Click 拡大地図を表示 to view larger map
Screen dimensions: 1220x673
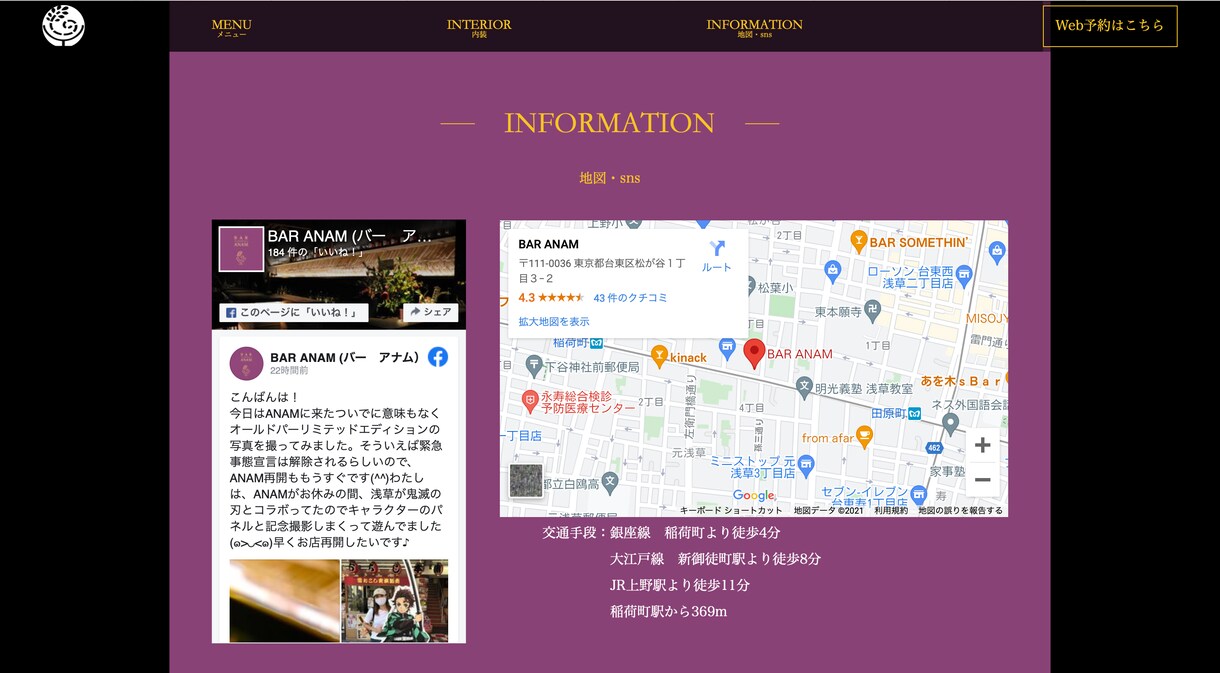pyautogui.click(x=554, y=322)
